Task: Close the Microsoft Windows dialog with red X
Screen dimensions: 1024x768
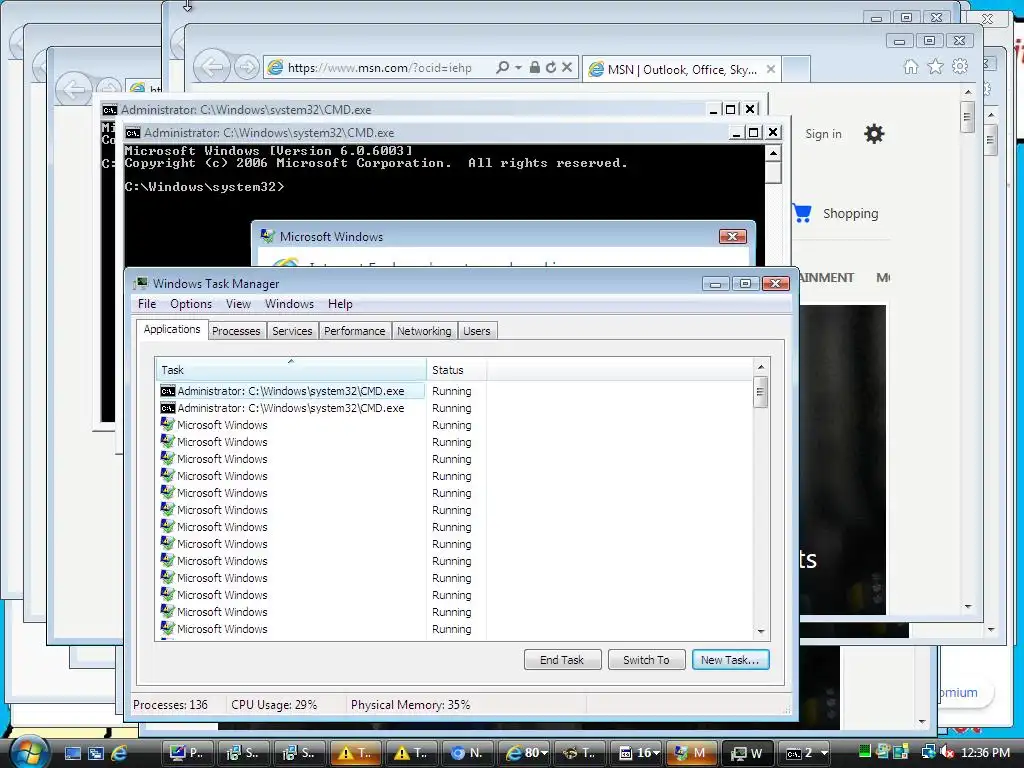Action: point(732,236)
